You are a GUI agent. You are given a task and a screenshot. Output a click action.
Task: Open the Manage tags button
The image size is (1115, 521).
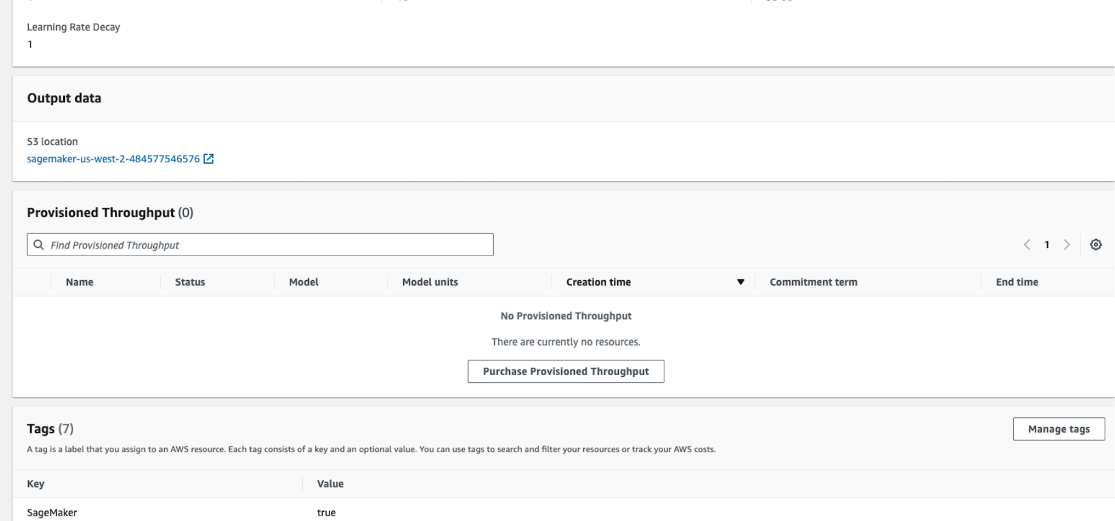(x=1058, y=428)
